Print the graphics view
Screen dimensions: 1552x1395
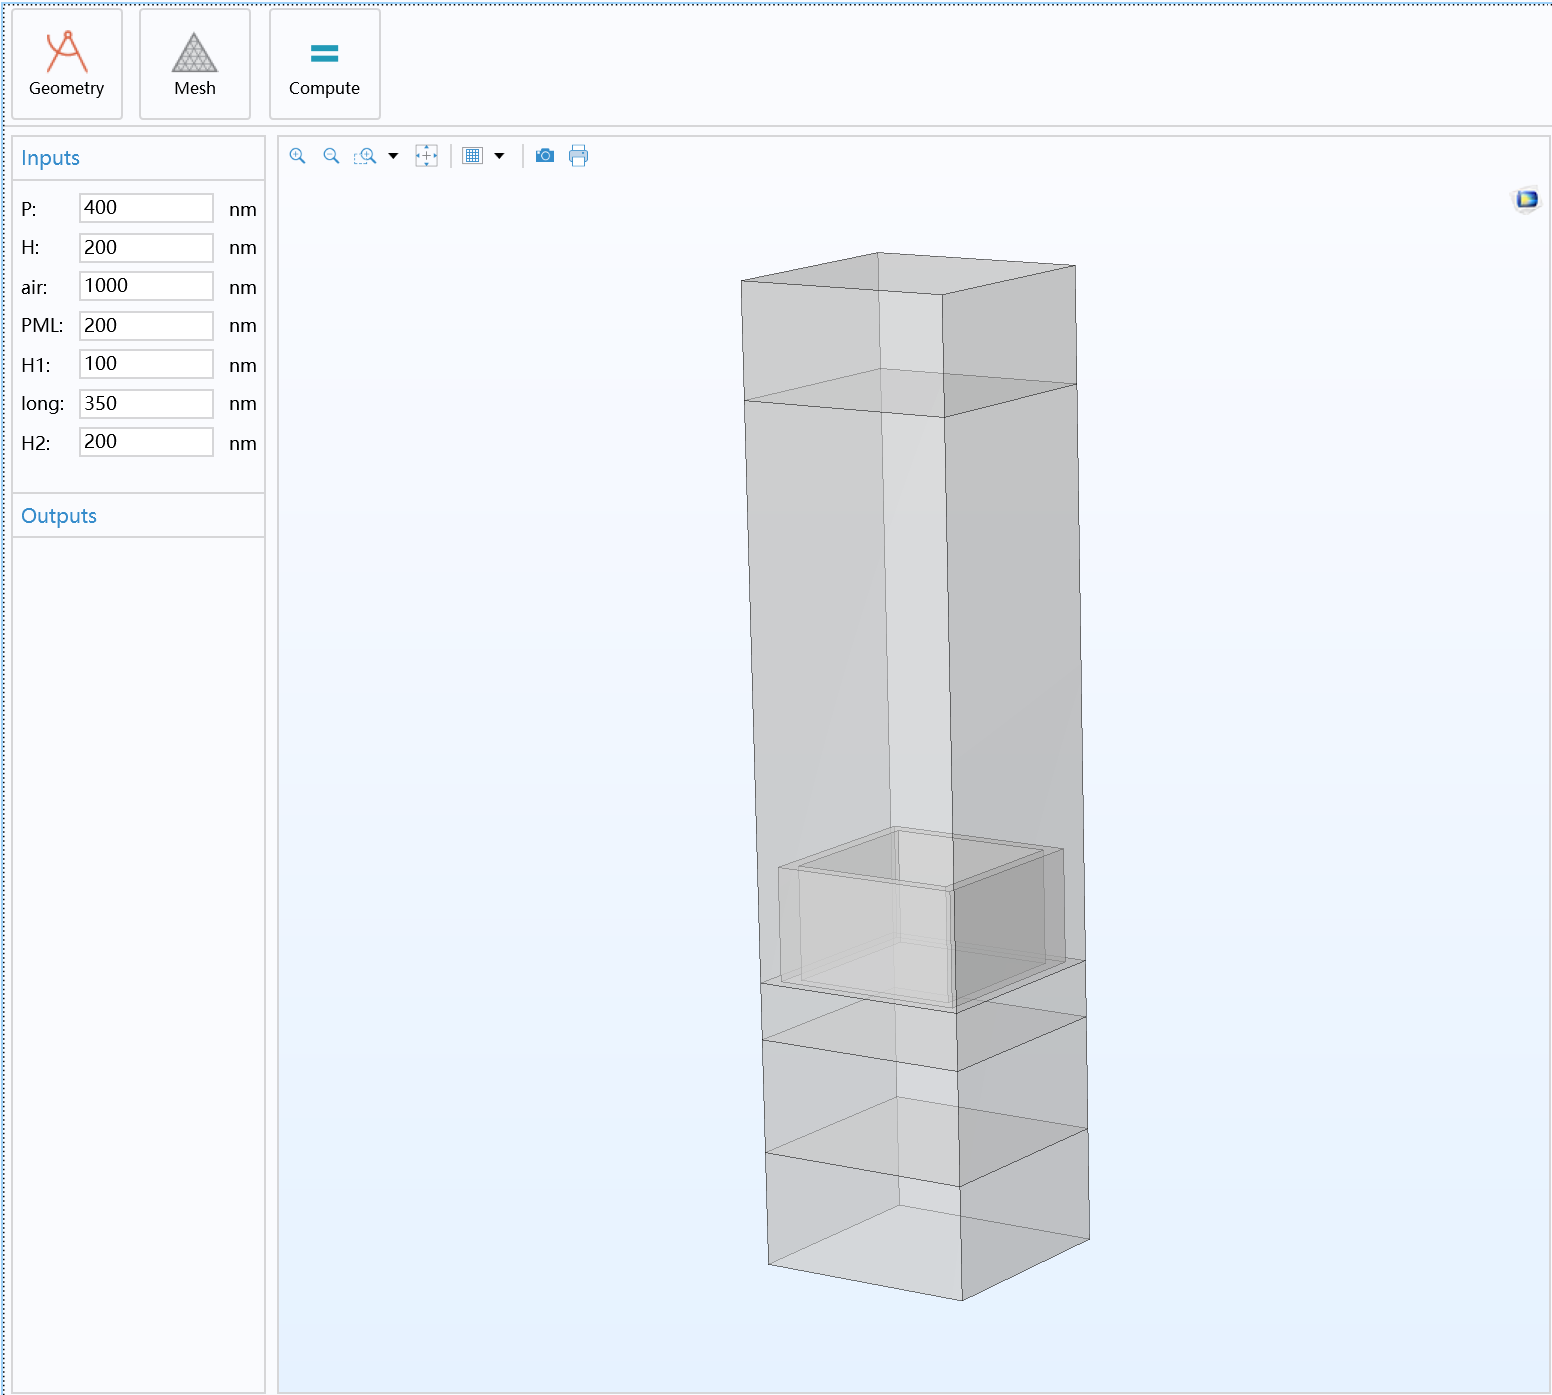[579, 156]
